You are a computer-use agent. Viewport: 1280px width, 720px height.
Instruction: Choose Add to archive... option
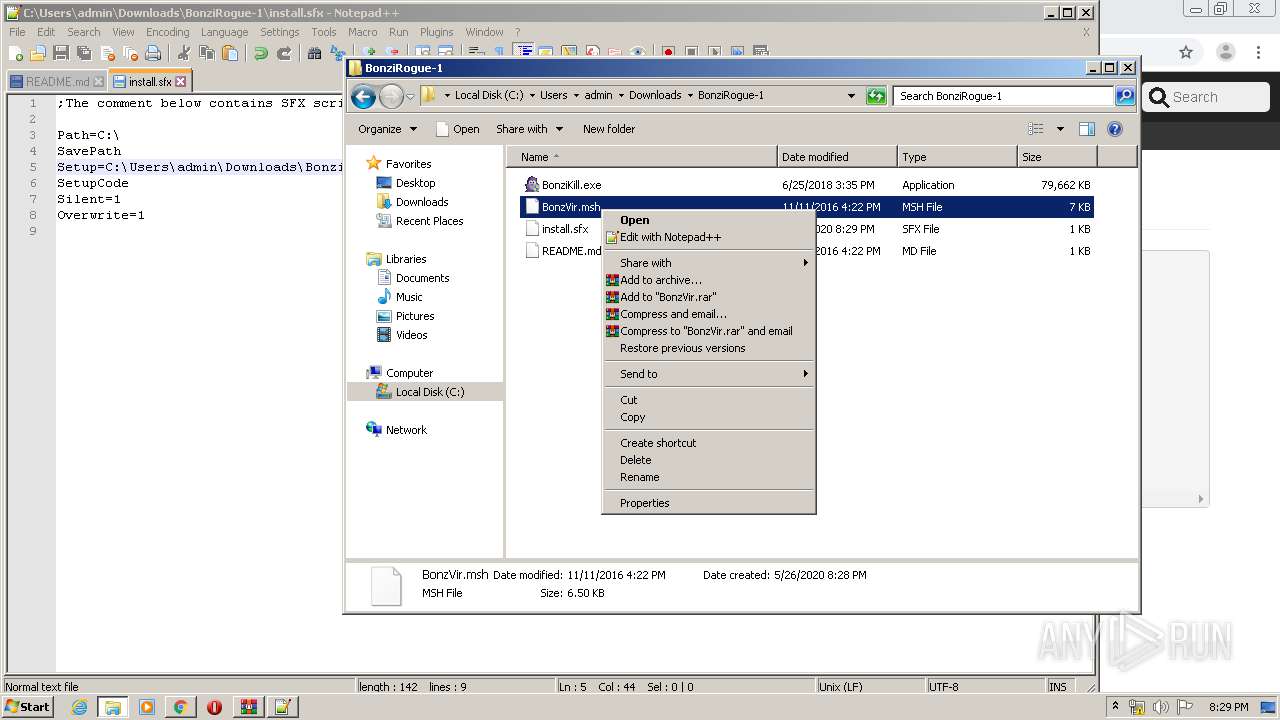coord(709,280)
